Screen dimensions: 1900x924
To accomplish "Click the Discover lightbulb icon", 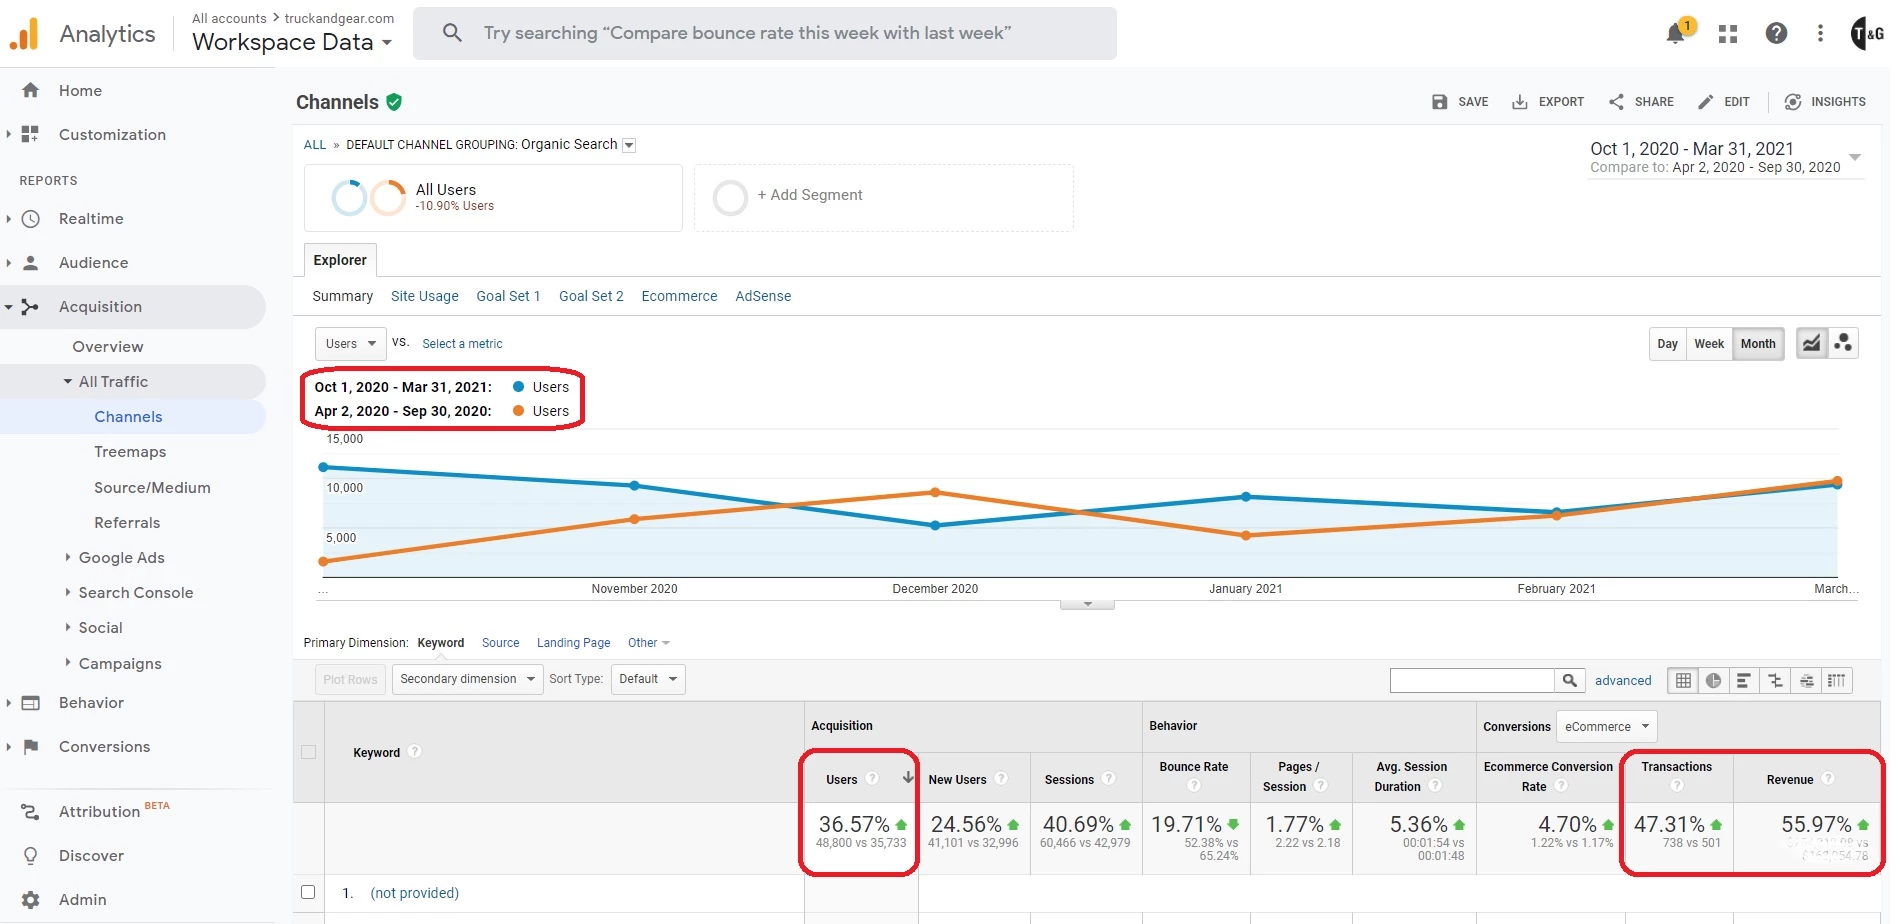I will click(31, 856).
